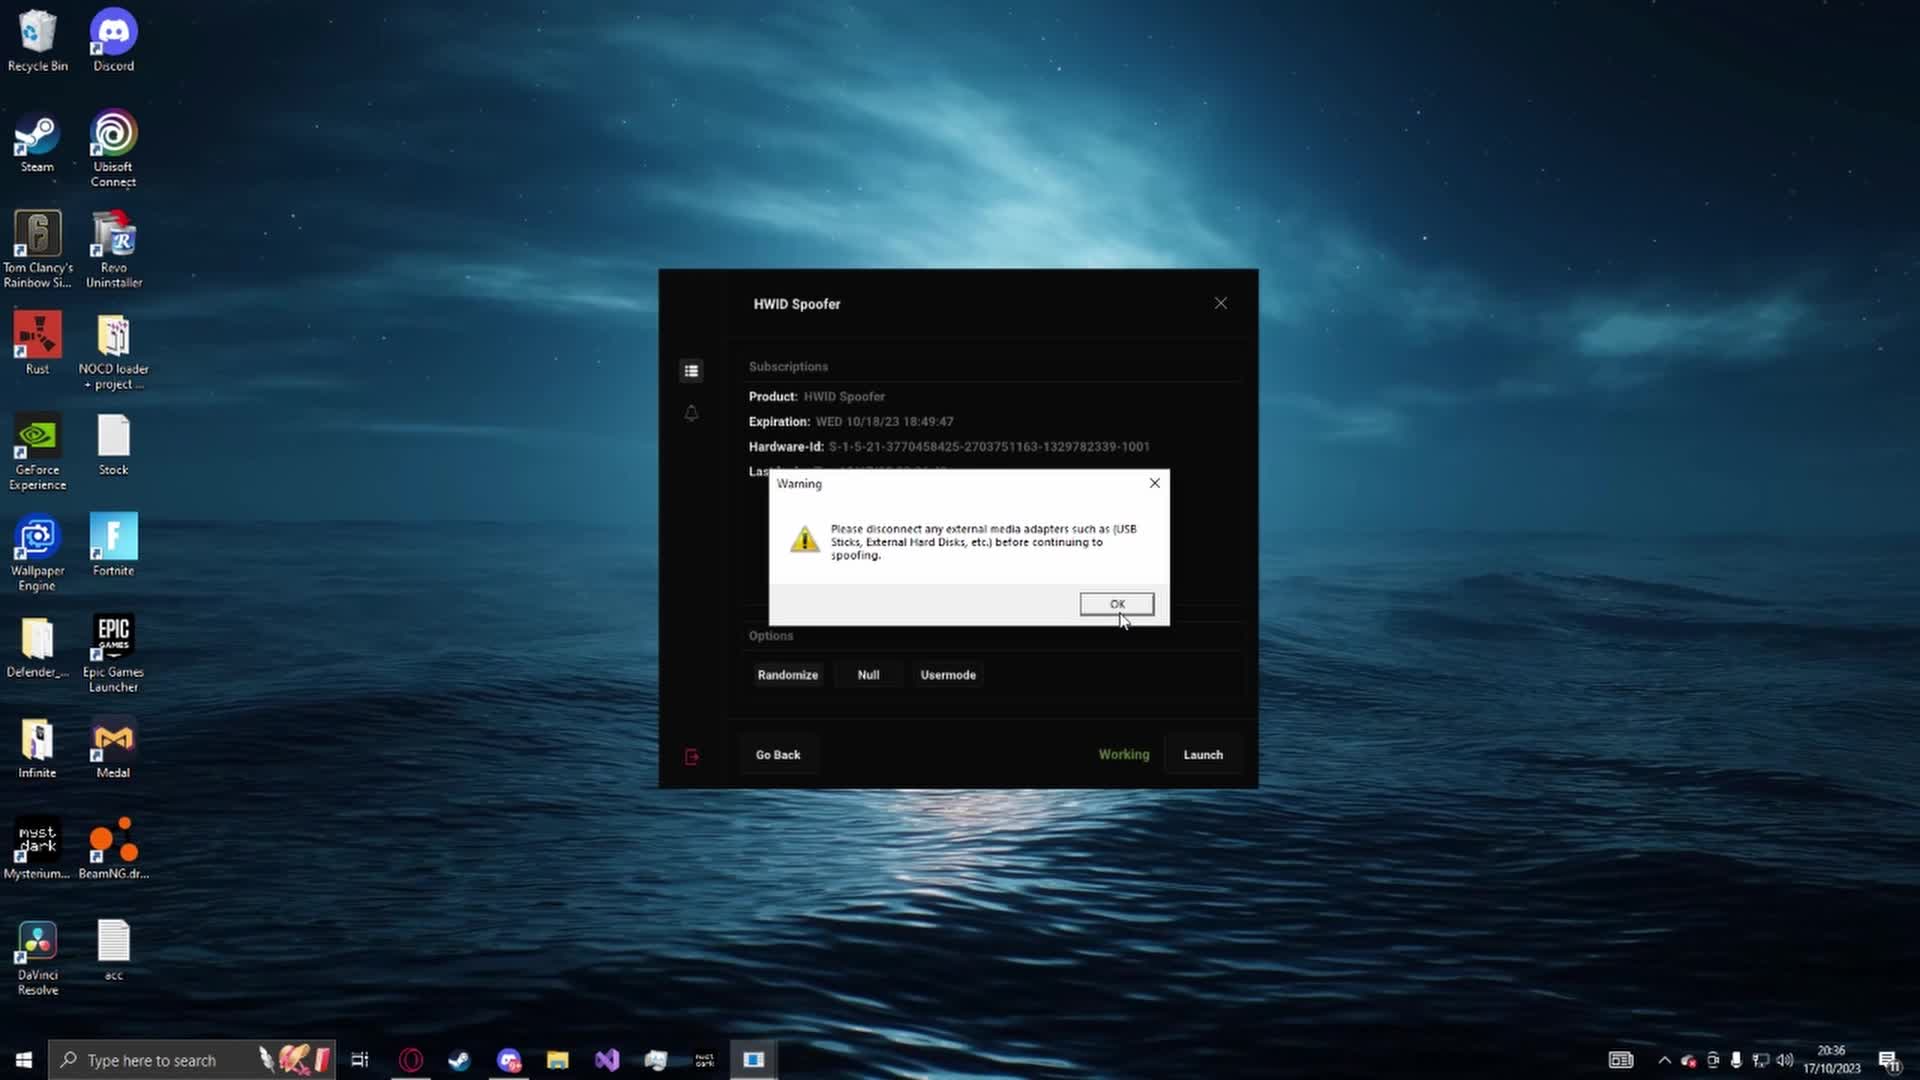Show hidden system tray icons
The height and width of the screenshot is (1080, 1920).
[1664, 1060]
